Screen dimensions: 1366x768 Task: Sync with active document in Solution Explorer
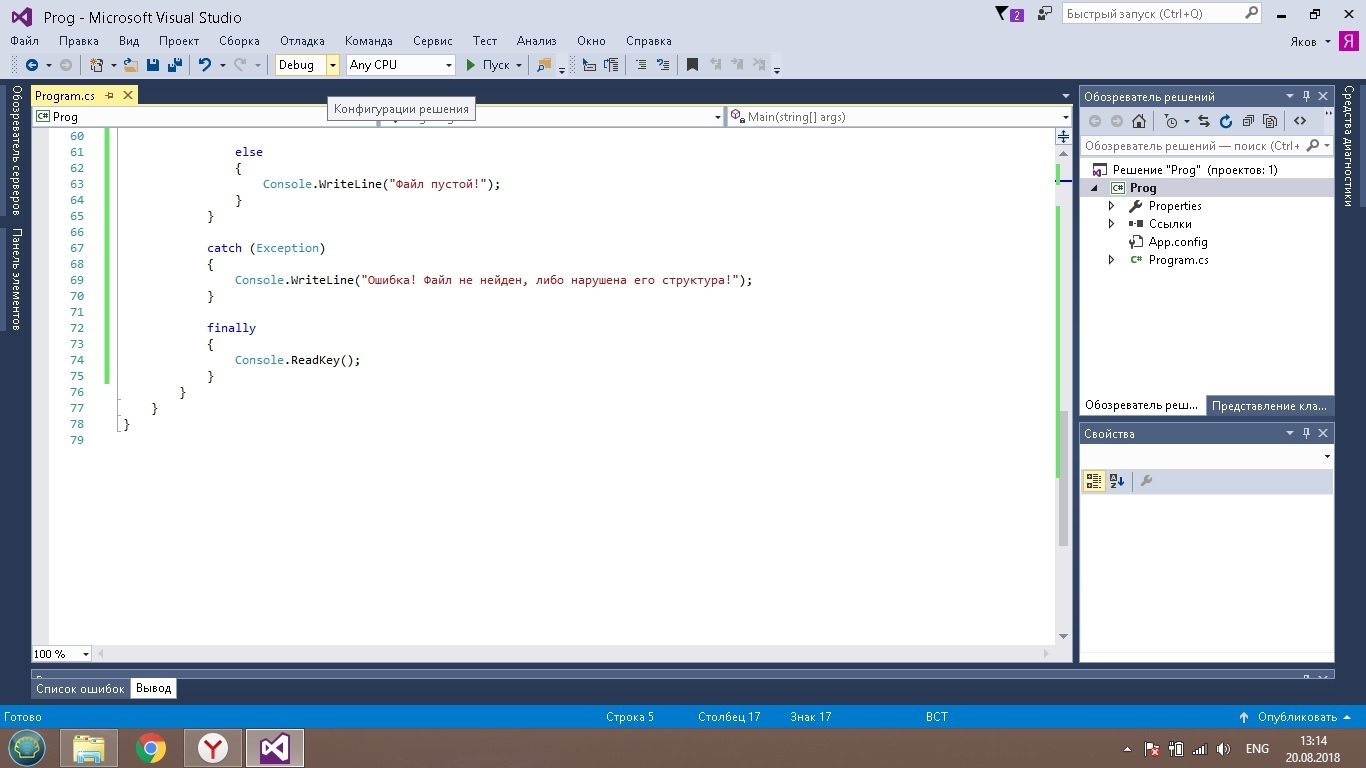1204,121
